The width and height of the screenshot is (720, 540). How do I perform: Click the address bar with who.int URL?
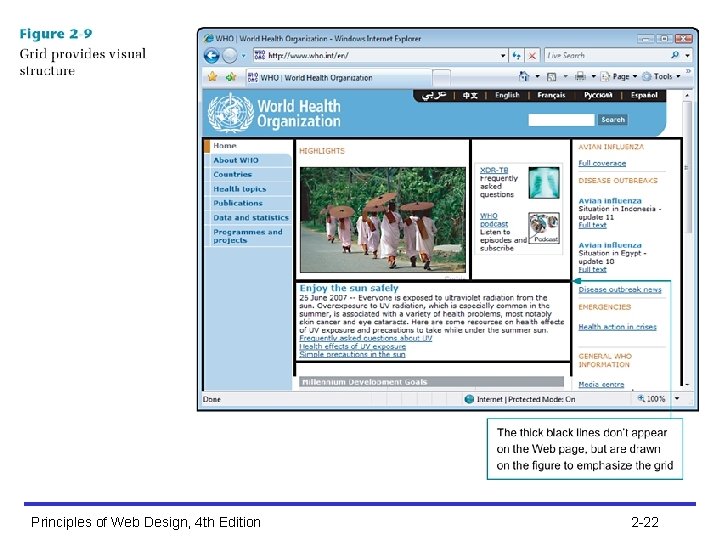point(375,56)
